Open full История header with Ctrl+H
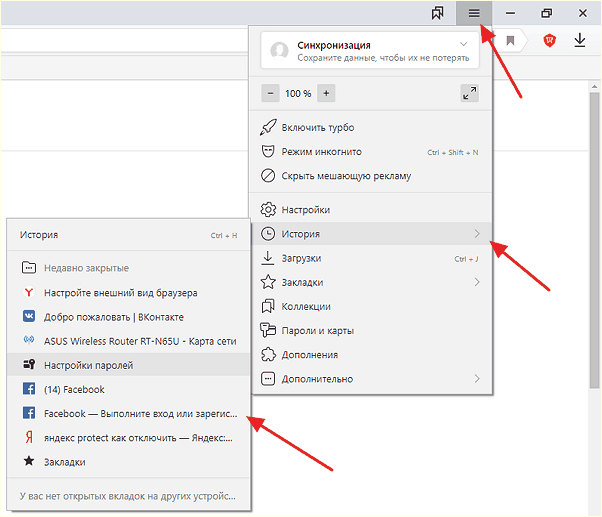The image size is (602, 517). (x=128, y=235)
